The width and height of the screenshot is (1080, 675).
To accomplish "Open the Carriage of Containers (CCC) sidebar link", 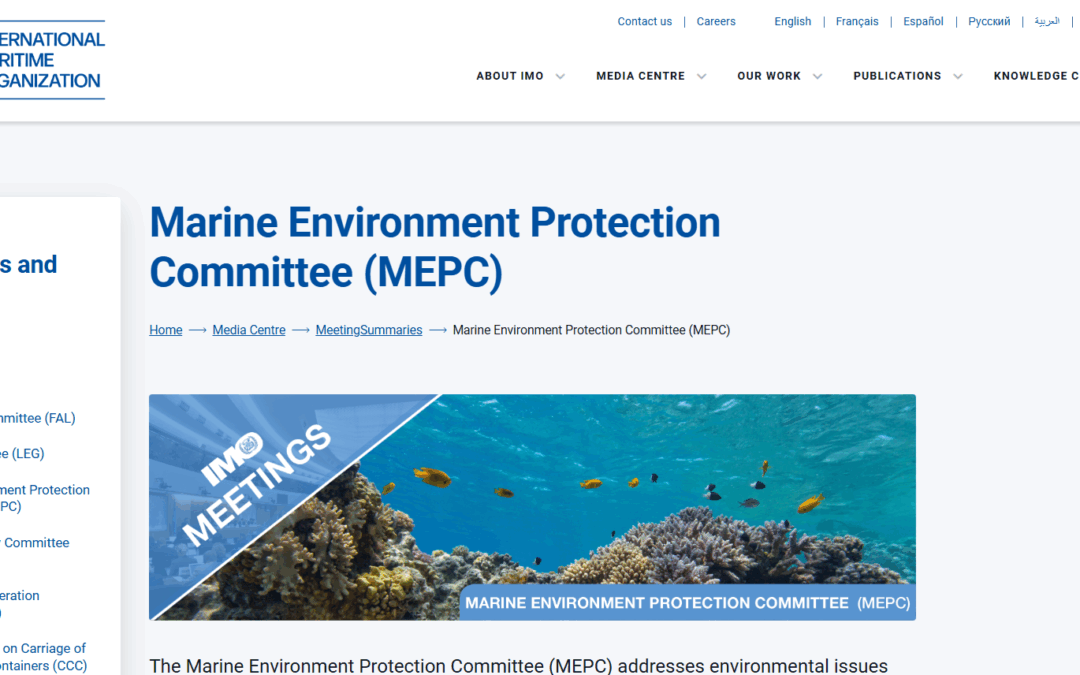I will pyautogui.click(x=43, y=657).
